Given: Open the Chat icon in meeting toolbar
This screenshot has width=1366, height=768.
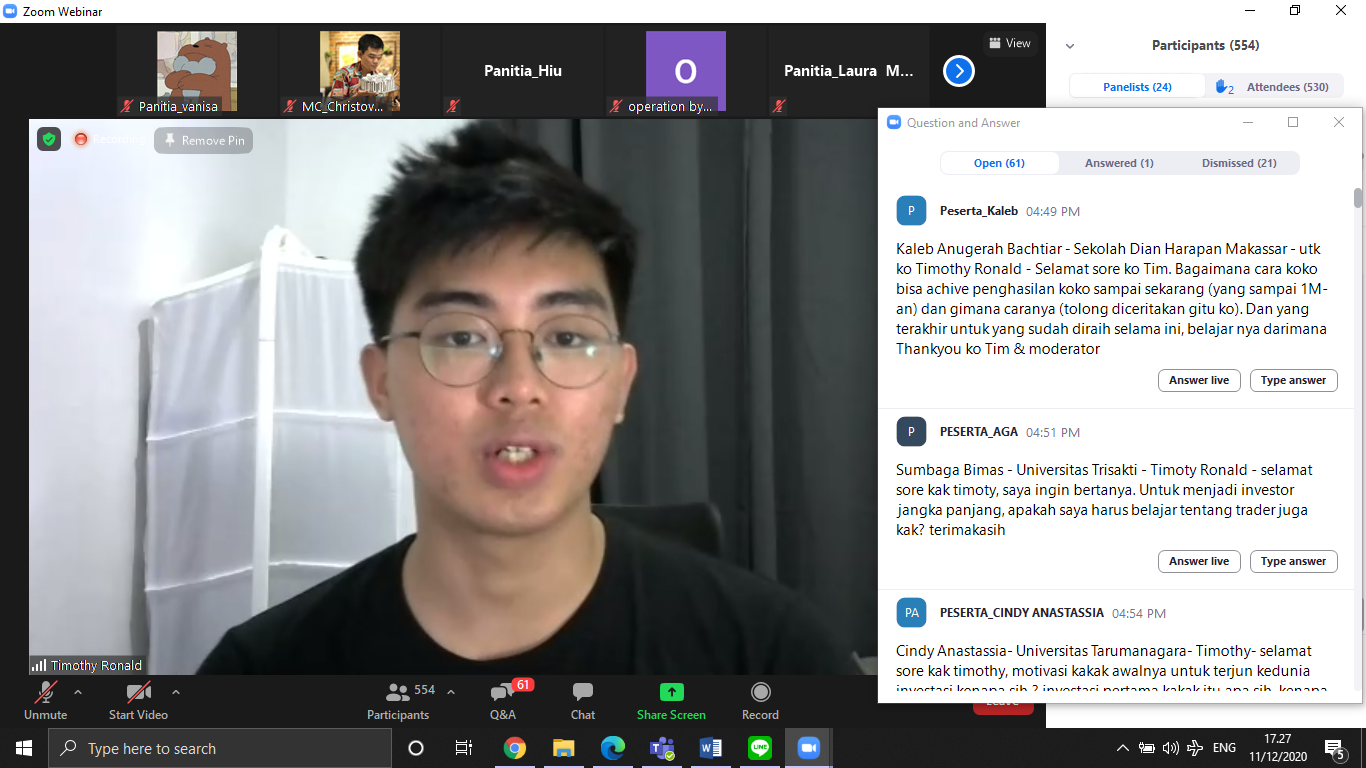Looking at the screenshot, I should click(583, 692).
